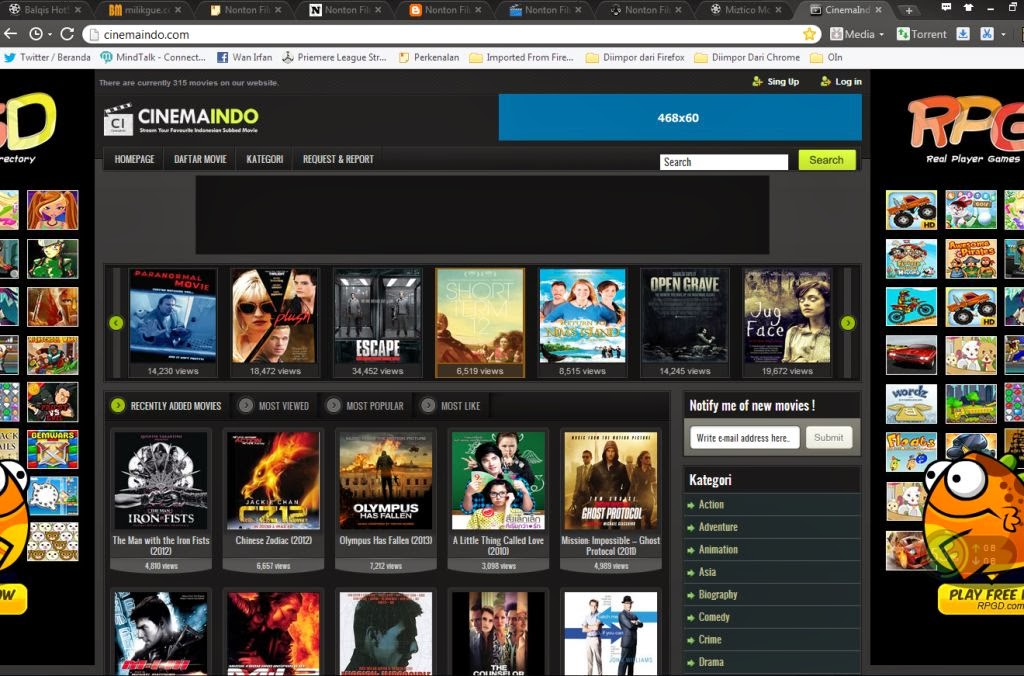Open Twitter / Beranda bookmark
This screenshot has height=676, width=1024.
click(x=47, y=57)
